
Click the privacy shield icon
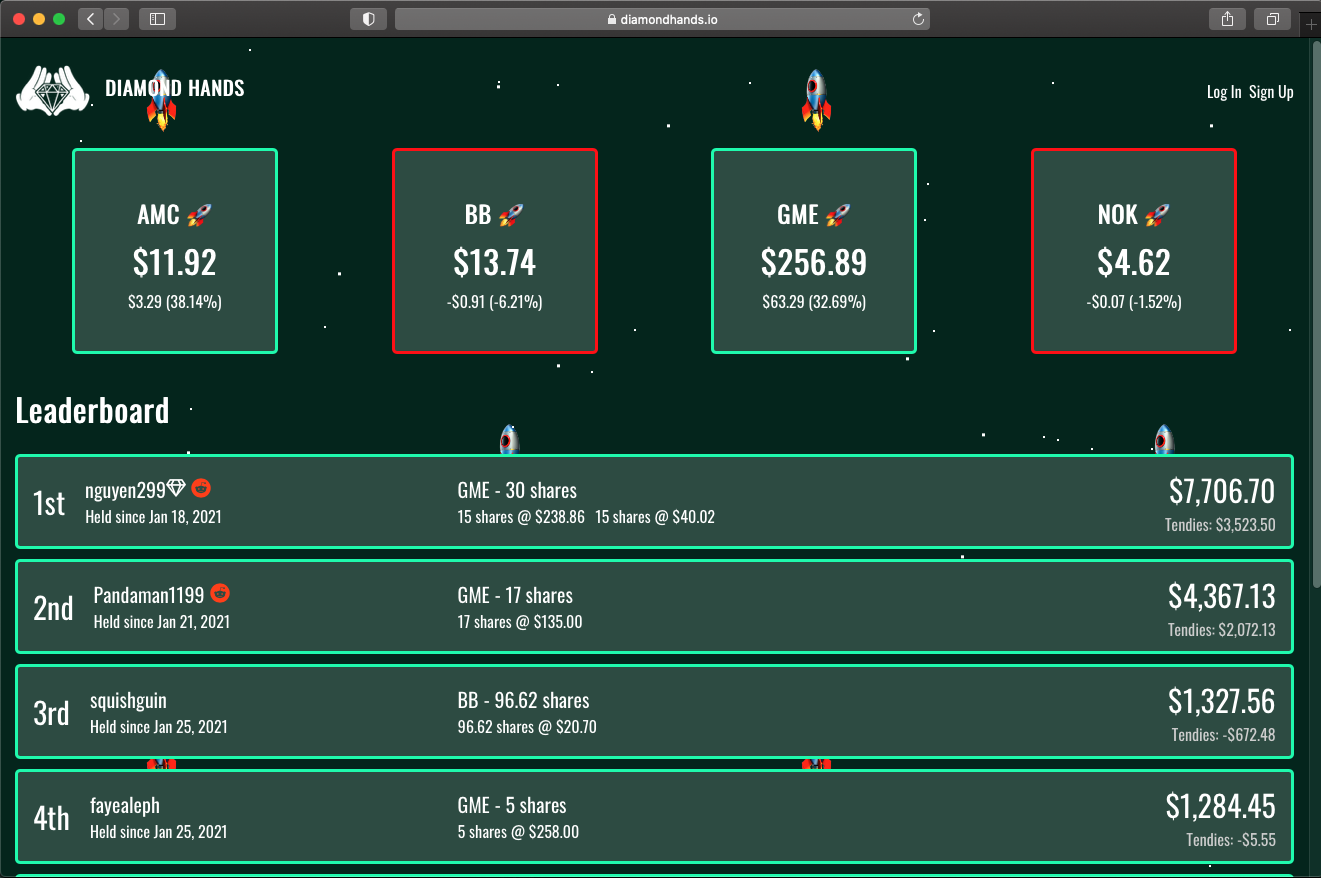click(368, 18)
